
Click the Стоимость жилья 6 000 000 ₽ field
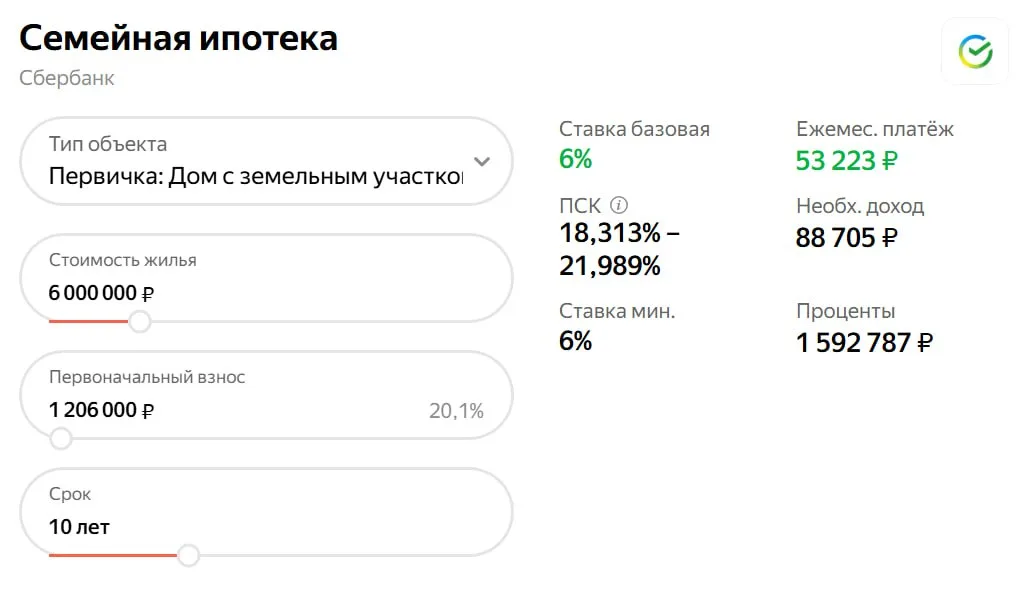point(101,294)
